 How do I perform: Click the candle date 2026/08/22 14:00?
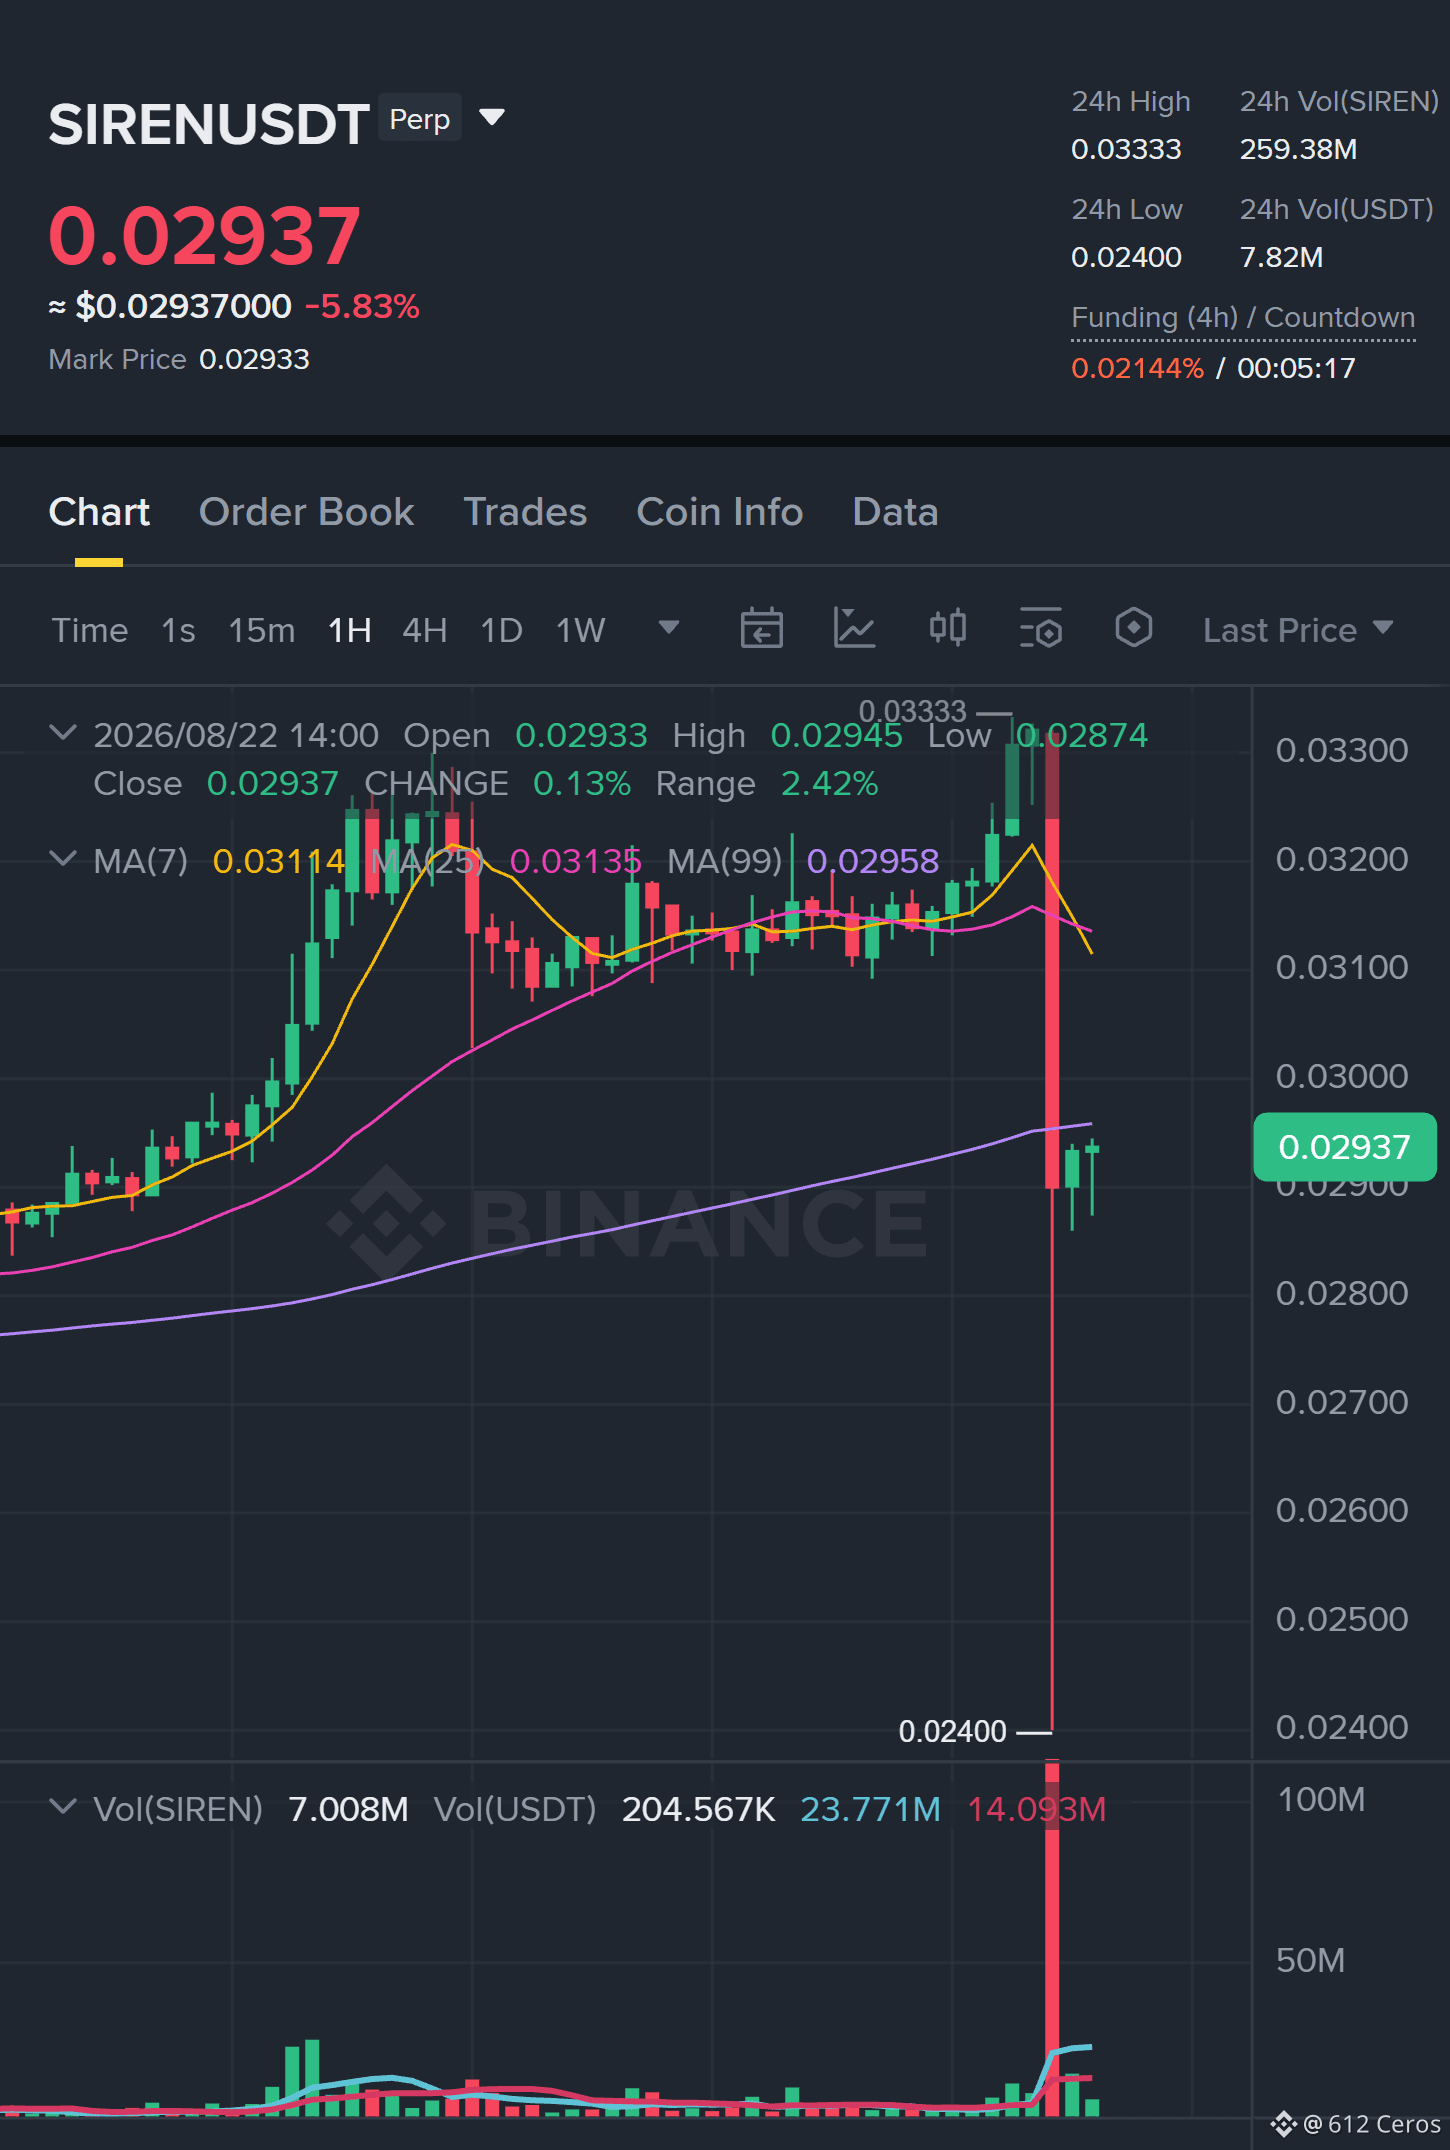[236, 735]
